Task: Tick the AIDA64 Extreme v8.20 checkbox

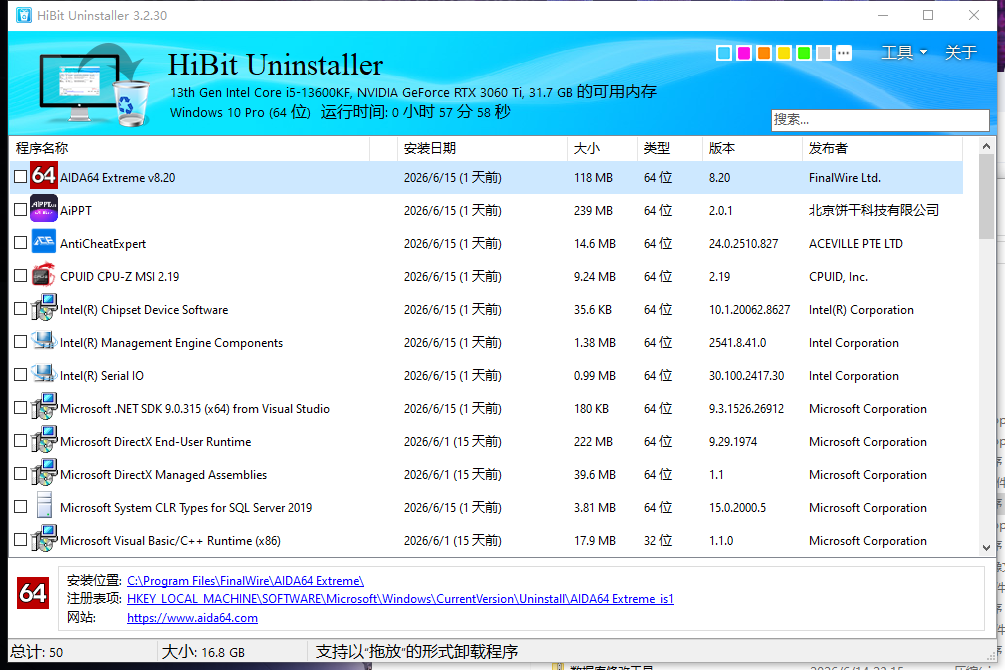Action: pos(21,176)
